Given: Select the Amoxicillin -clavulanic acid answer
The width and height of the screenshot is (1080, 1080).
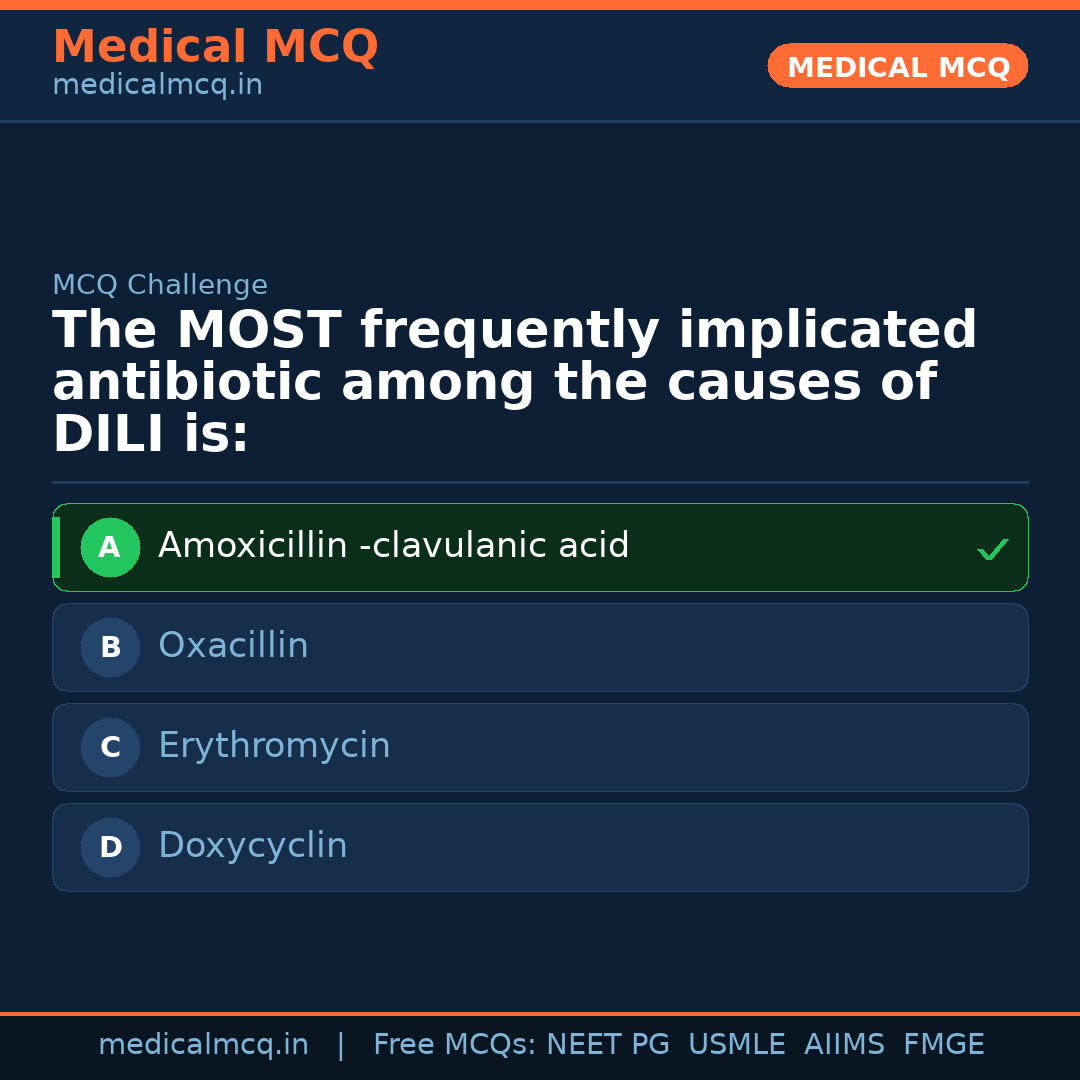Looking at the screenshot, I should [393, 546].
